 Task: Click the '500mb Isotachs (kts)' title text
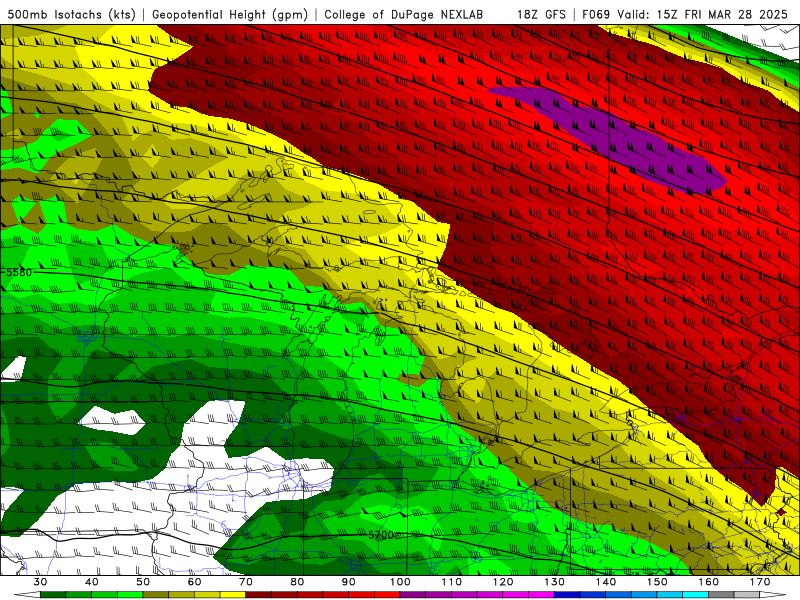coord(71,14)
